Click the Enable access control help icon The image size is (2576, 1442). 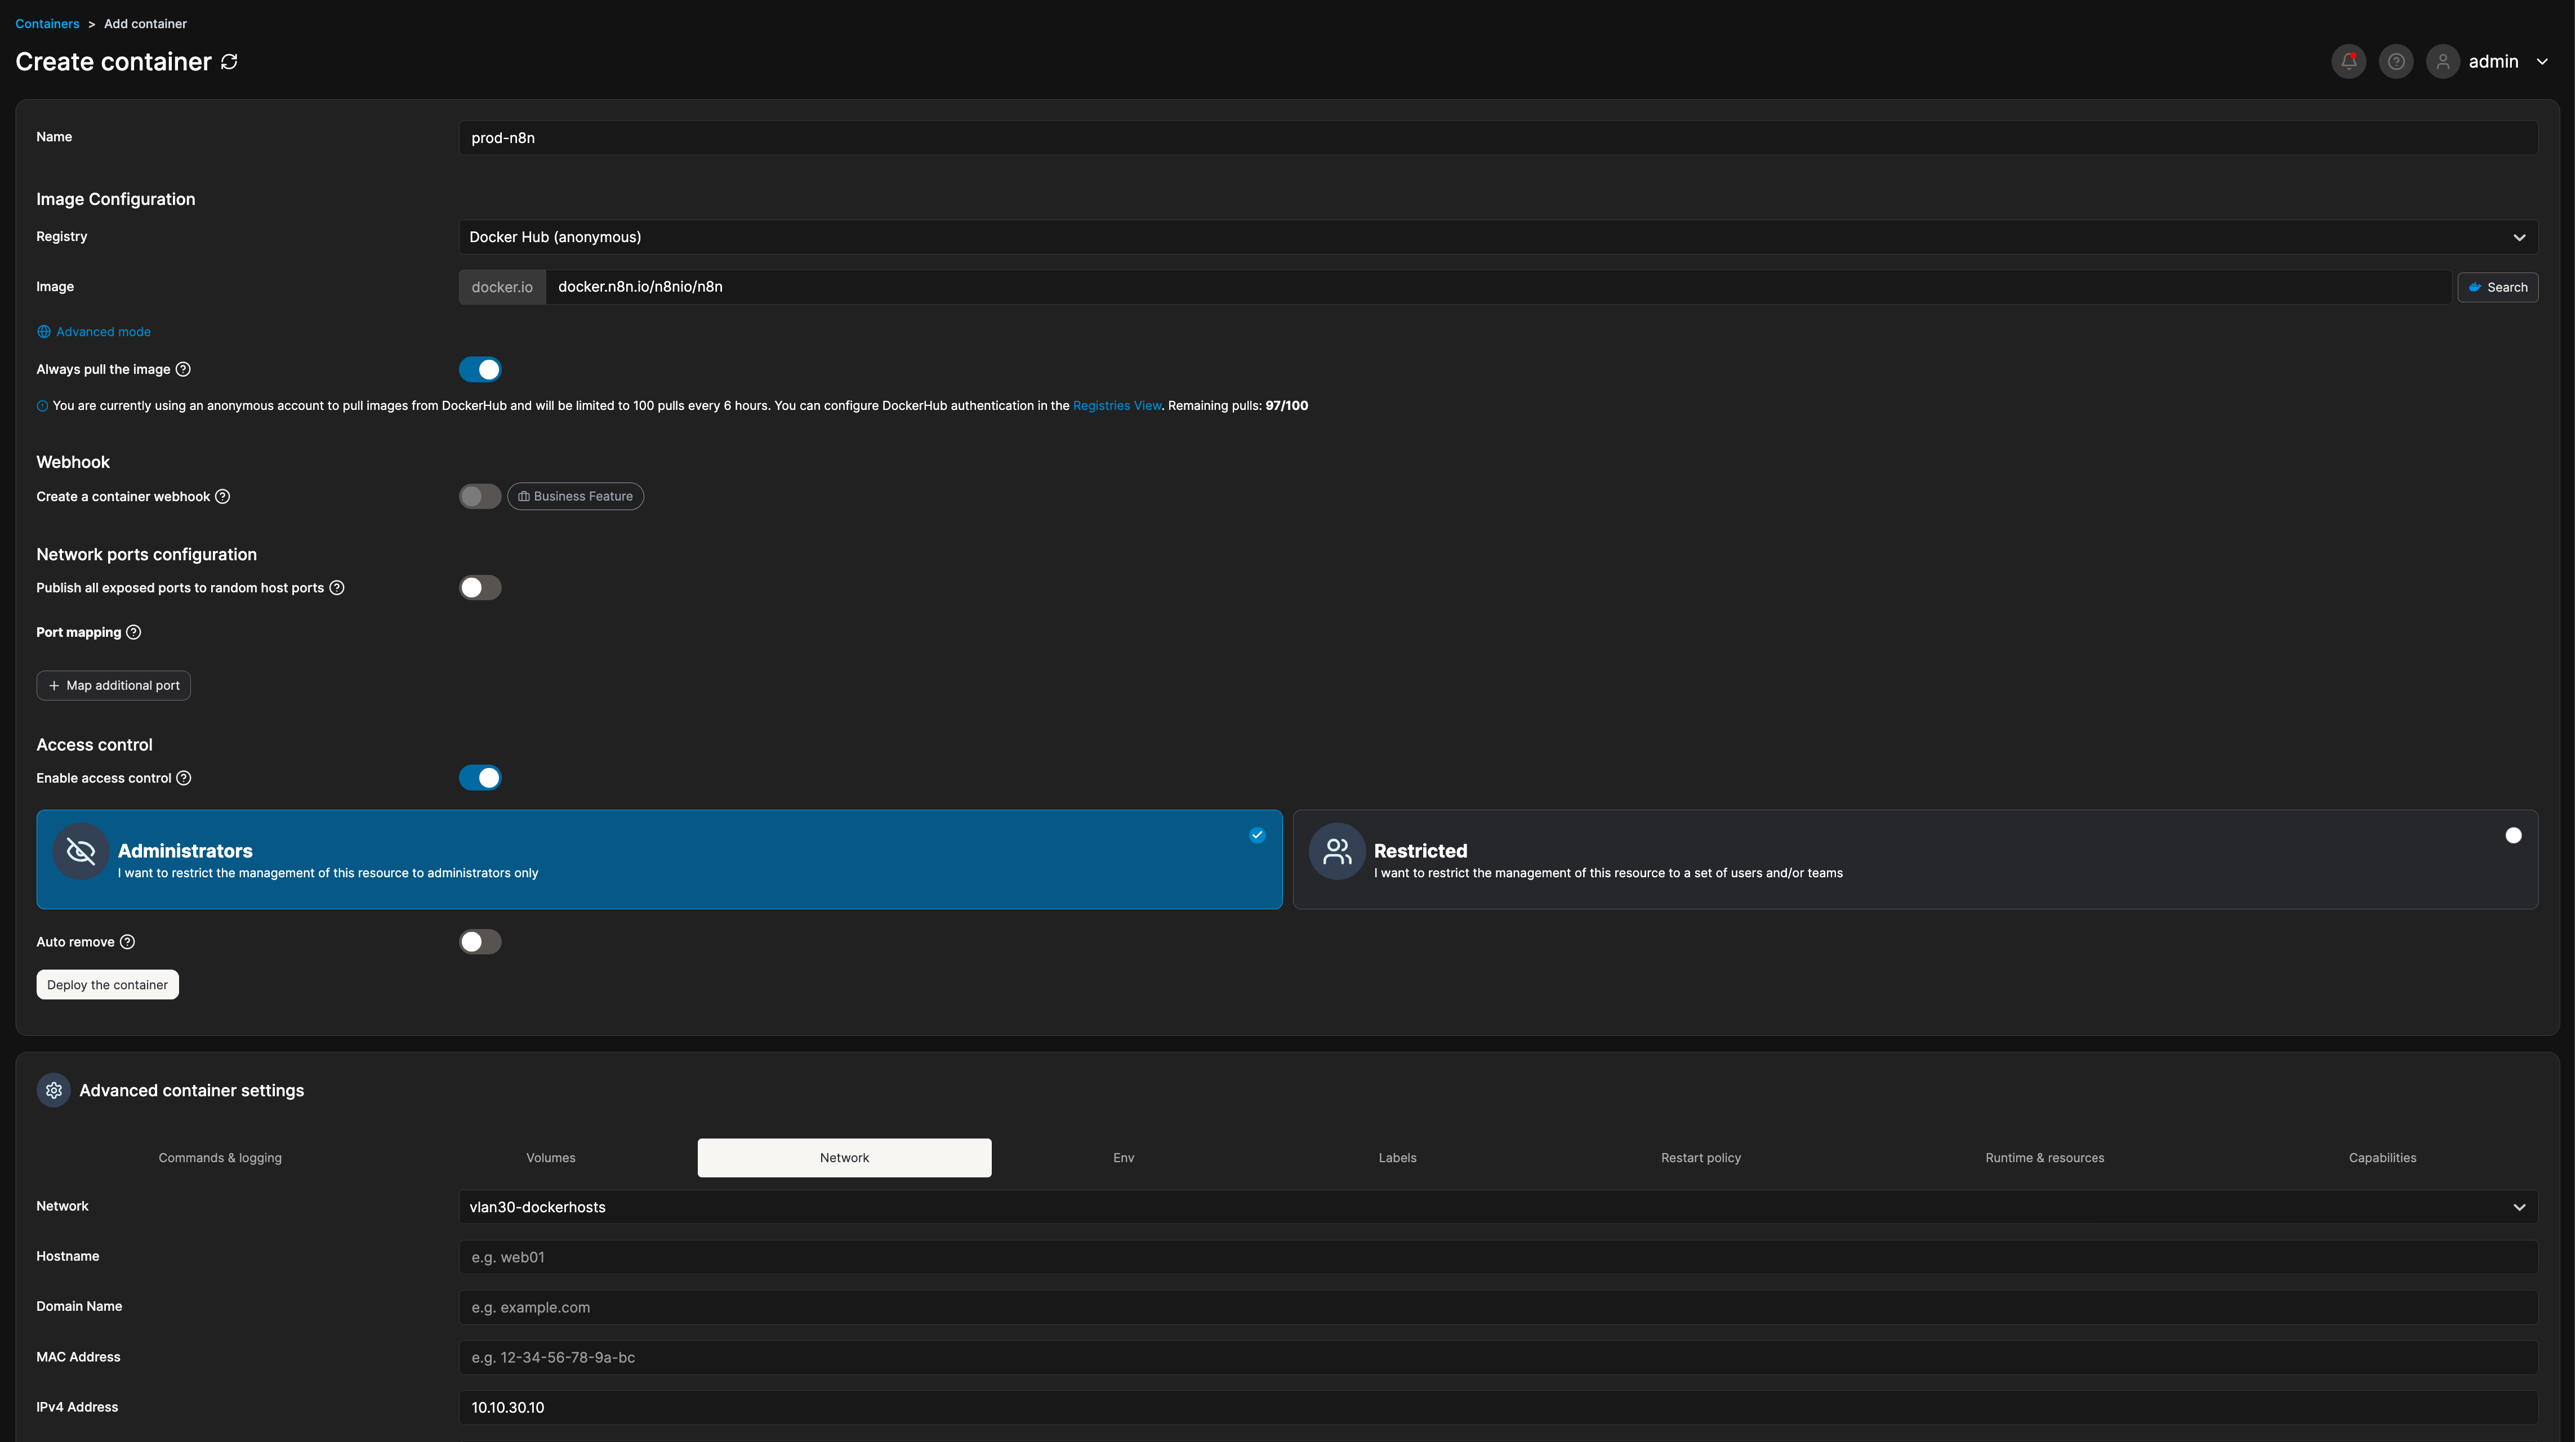[x=184, y=778]
